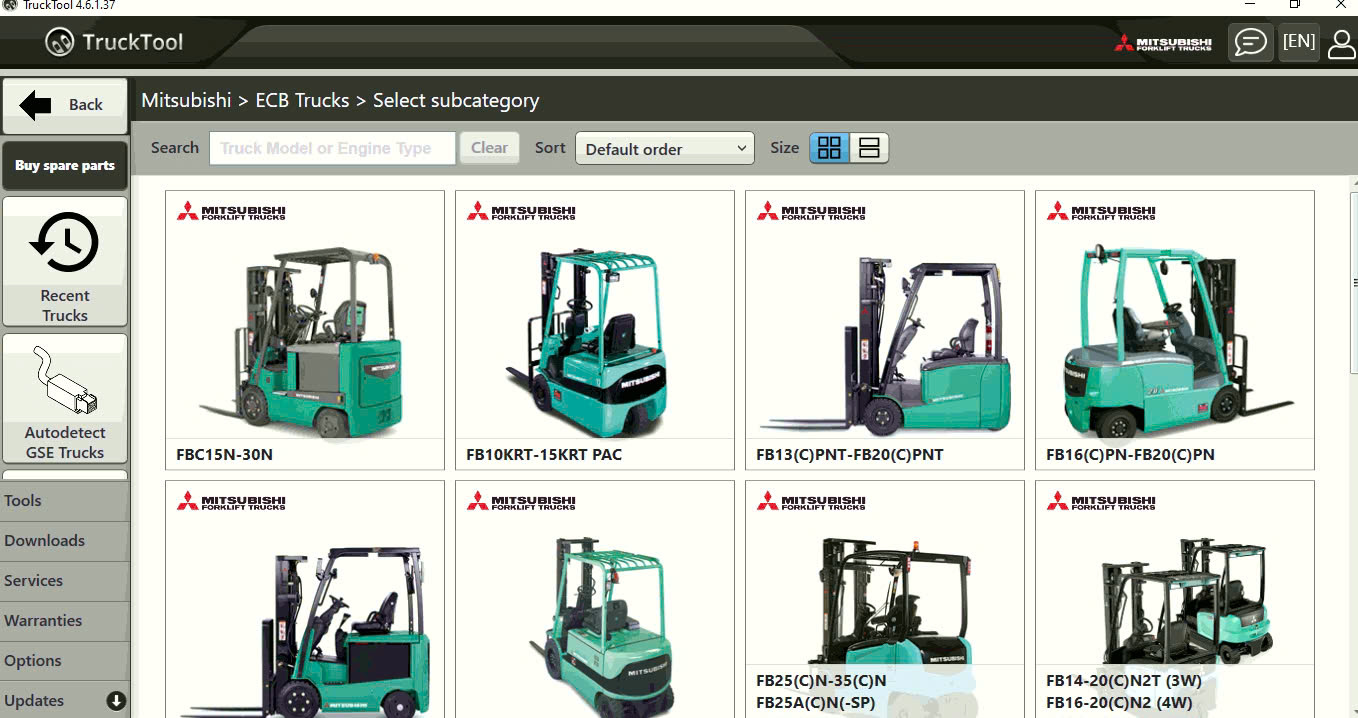This screenshot has height=718, width=1358.
Task: Open Buy spare parts
Action: [x=65, y=166]
